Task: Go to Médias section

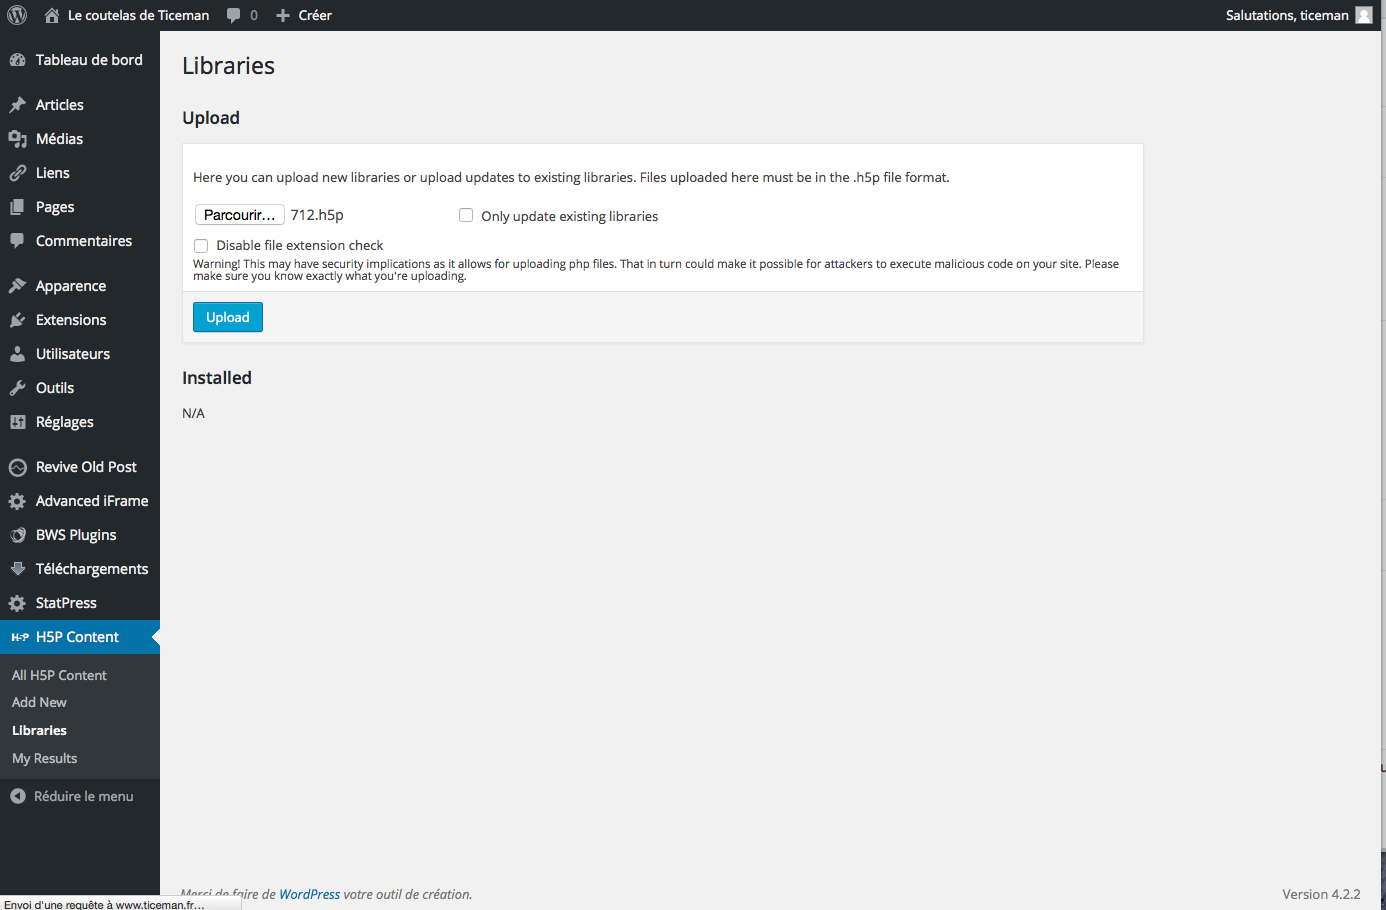Action: coord(80,139)
